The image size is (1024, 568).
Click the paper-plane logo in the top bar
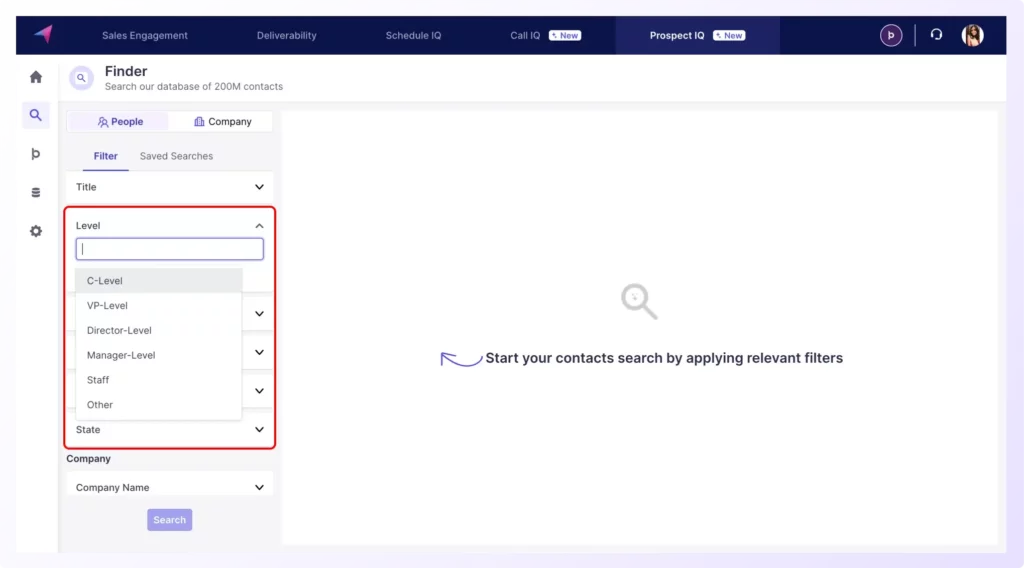point(44,34)
